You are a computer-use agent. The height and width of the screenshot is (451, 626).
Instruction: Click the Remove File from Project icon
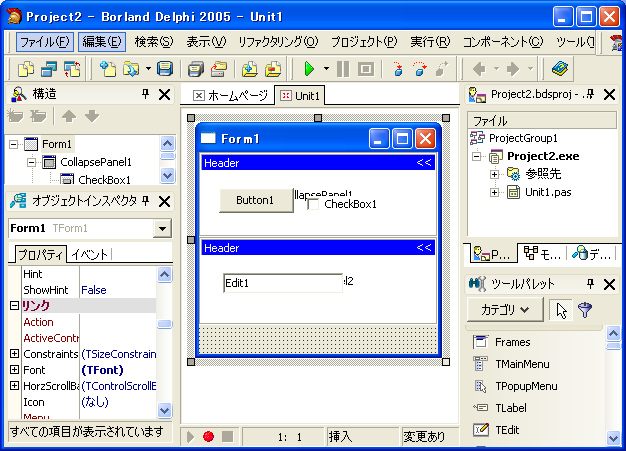coord(273,69)
